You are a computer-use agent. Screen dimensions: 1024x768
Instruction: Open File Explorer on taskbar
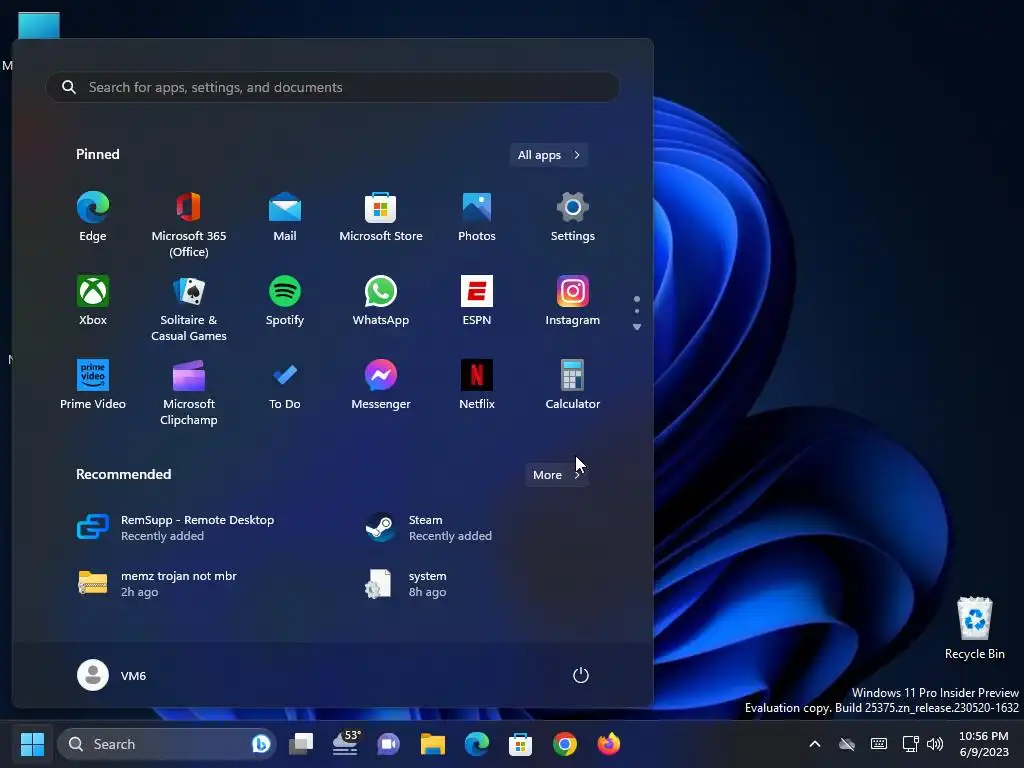[432, 744]
